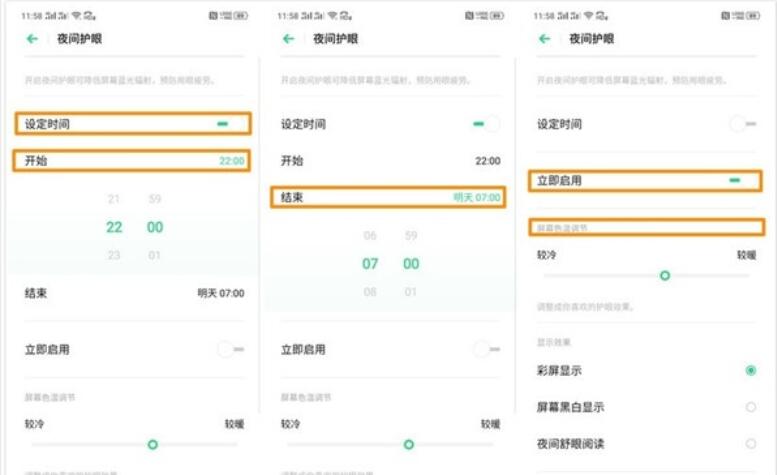This screenshot has height=475, width=777.
Task: Disable 立即启用 switch in the right screen
Action: pos(743,181)
